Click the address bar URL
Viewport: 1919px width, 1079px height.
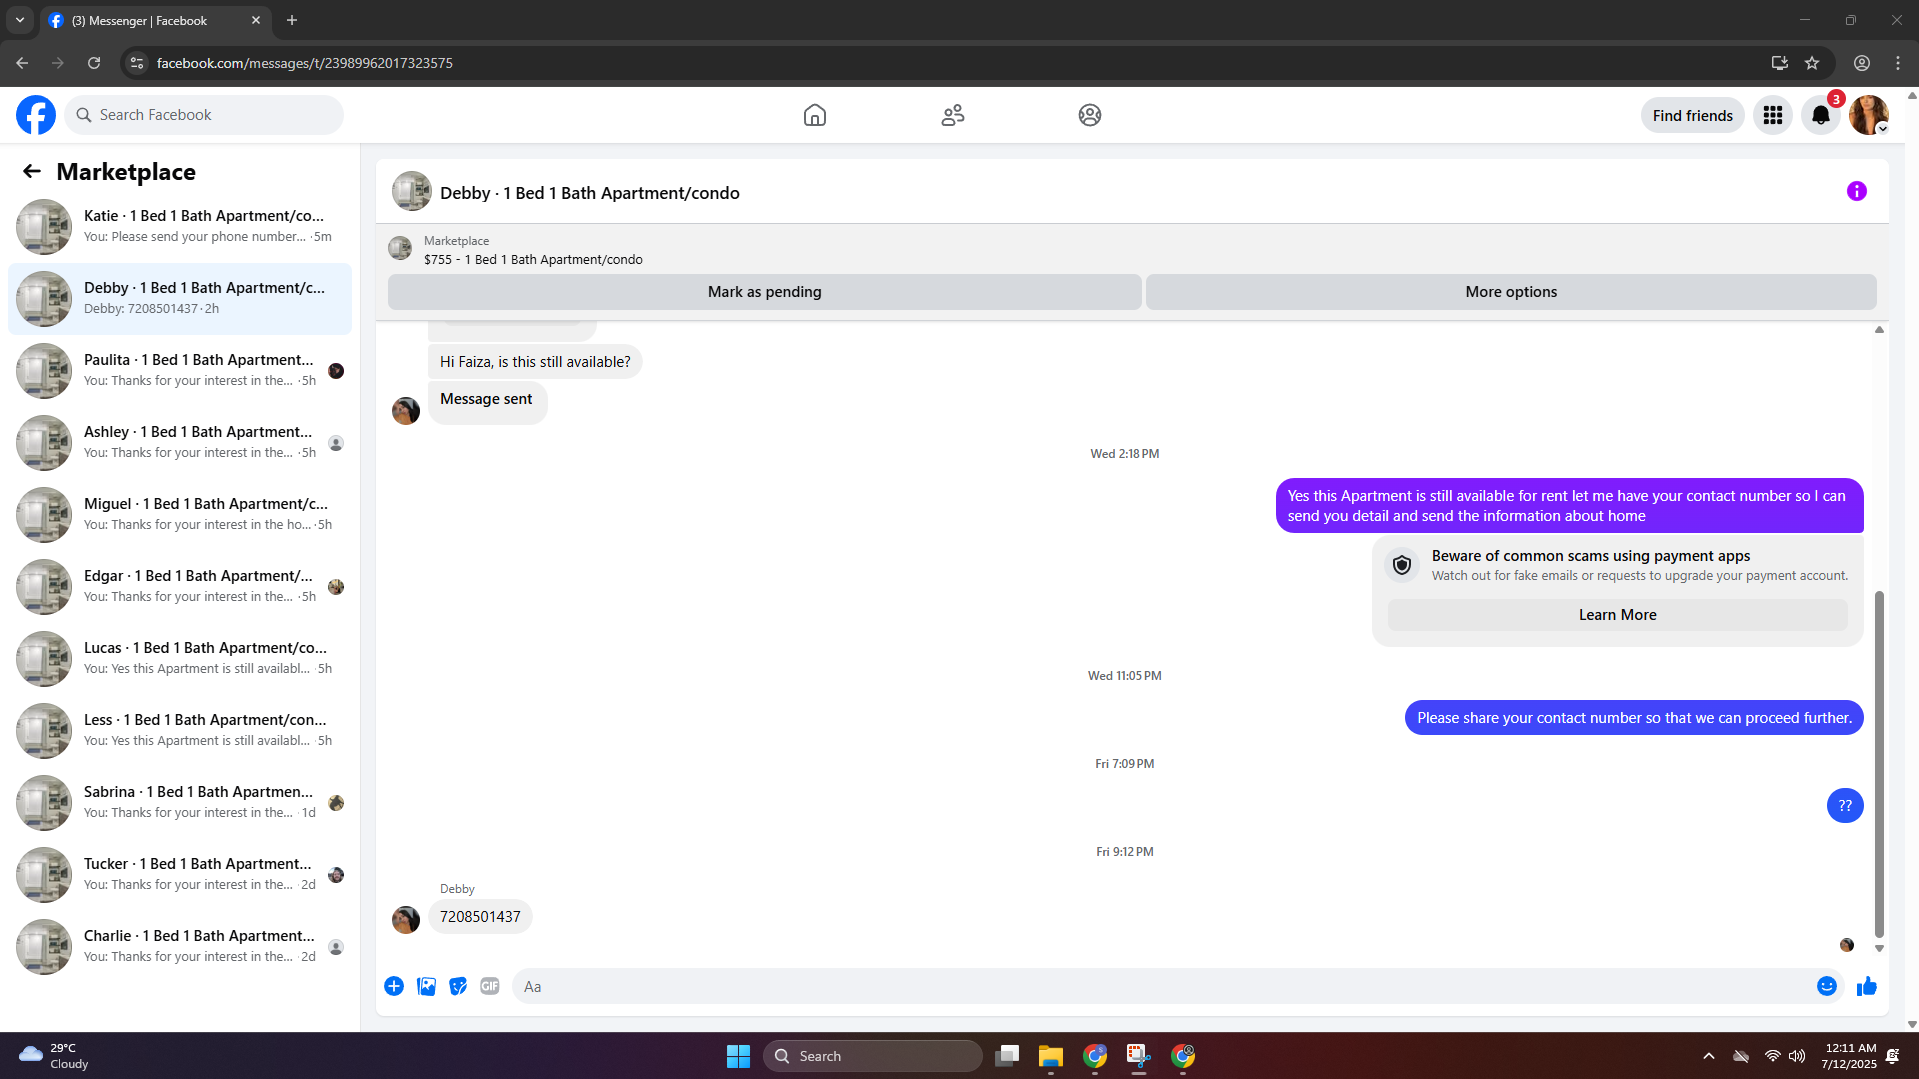coord(304,63)
